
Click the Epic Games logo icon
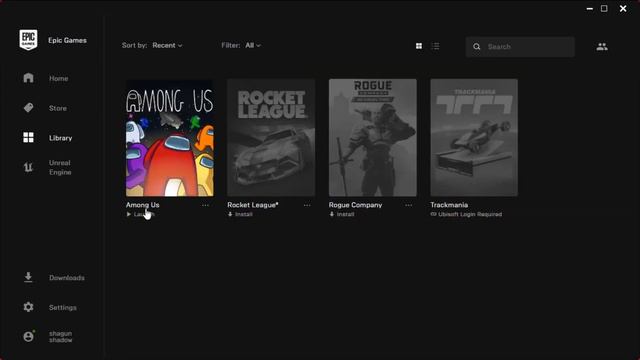tap(28, 40)
